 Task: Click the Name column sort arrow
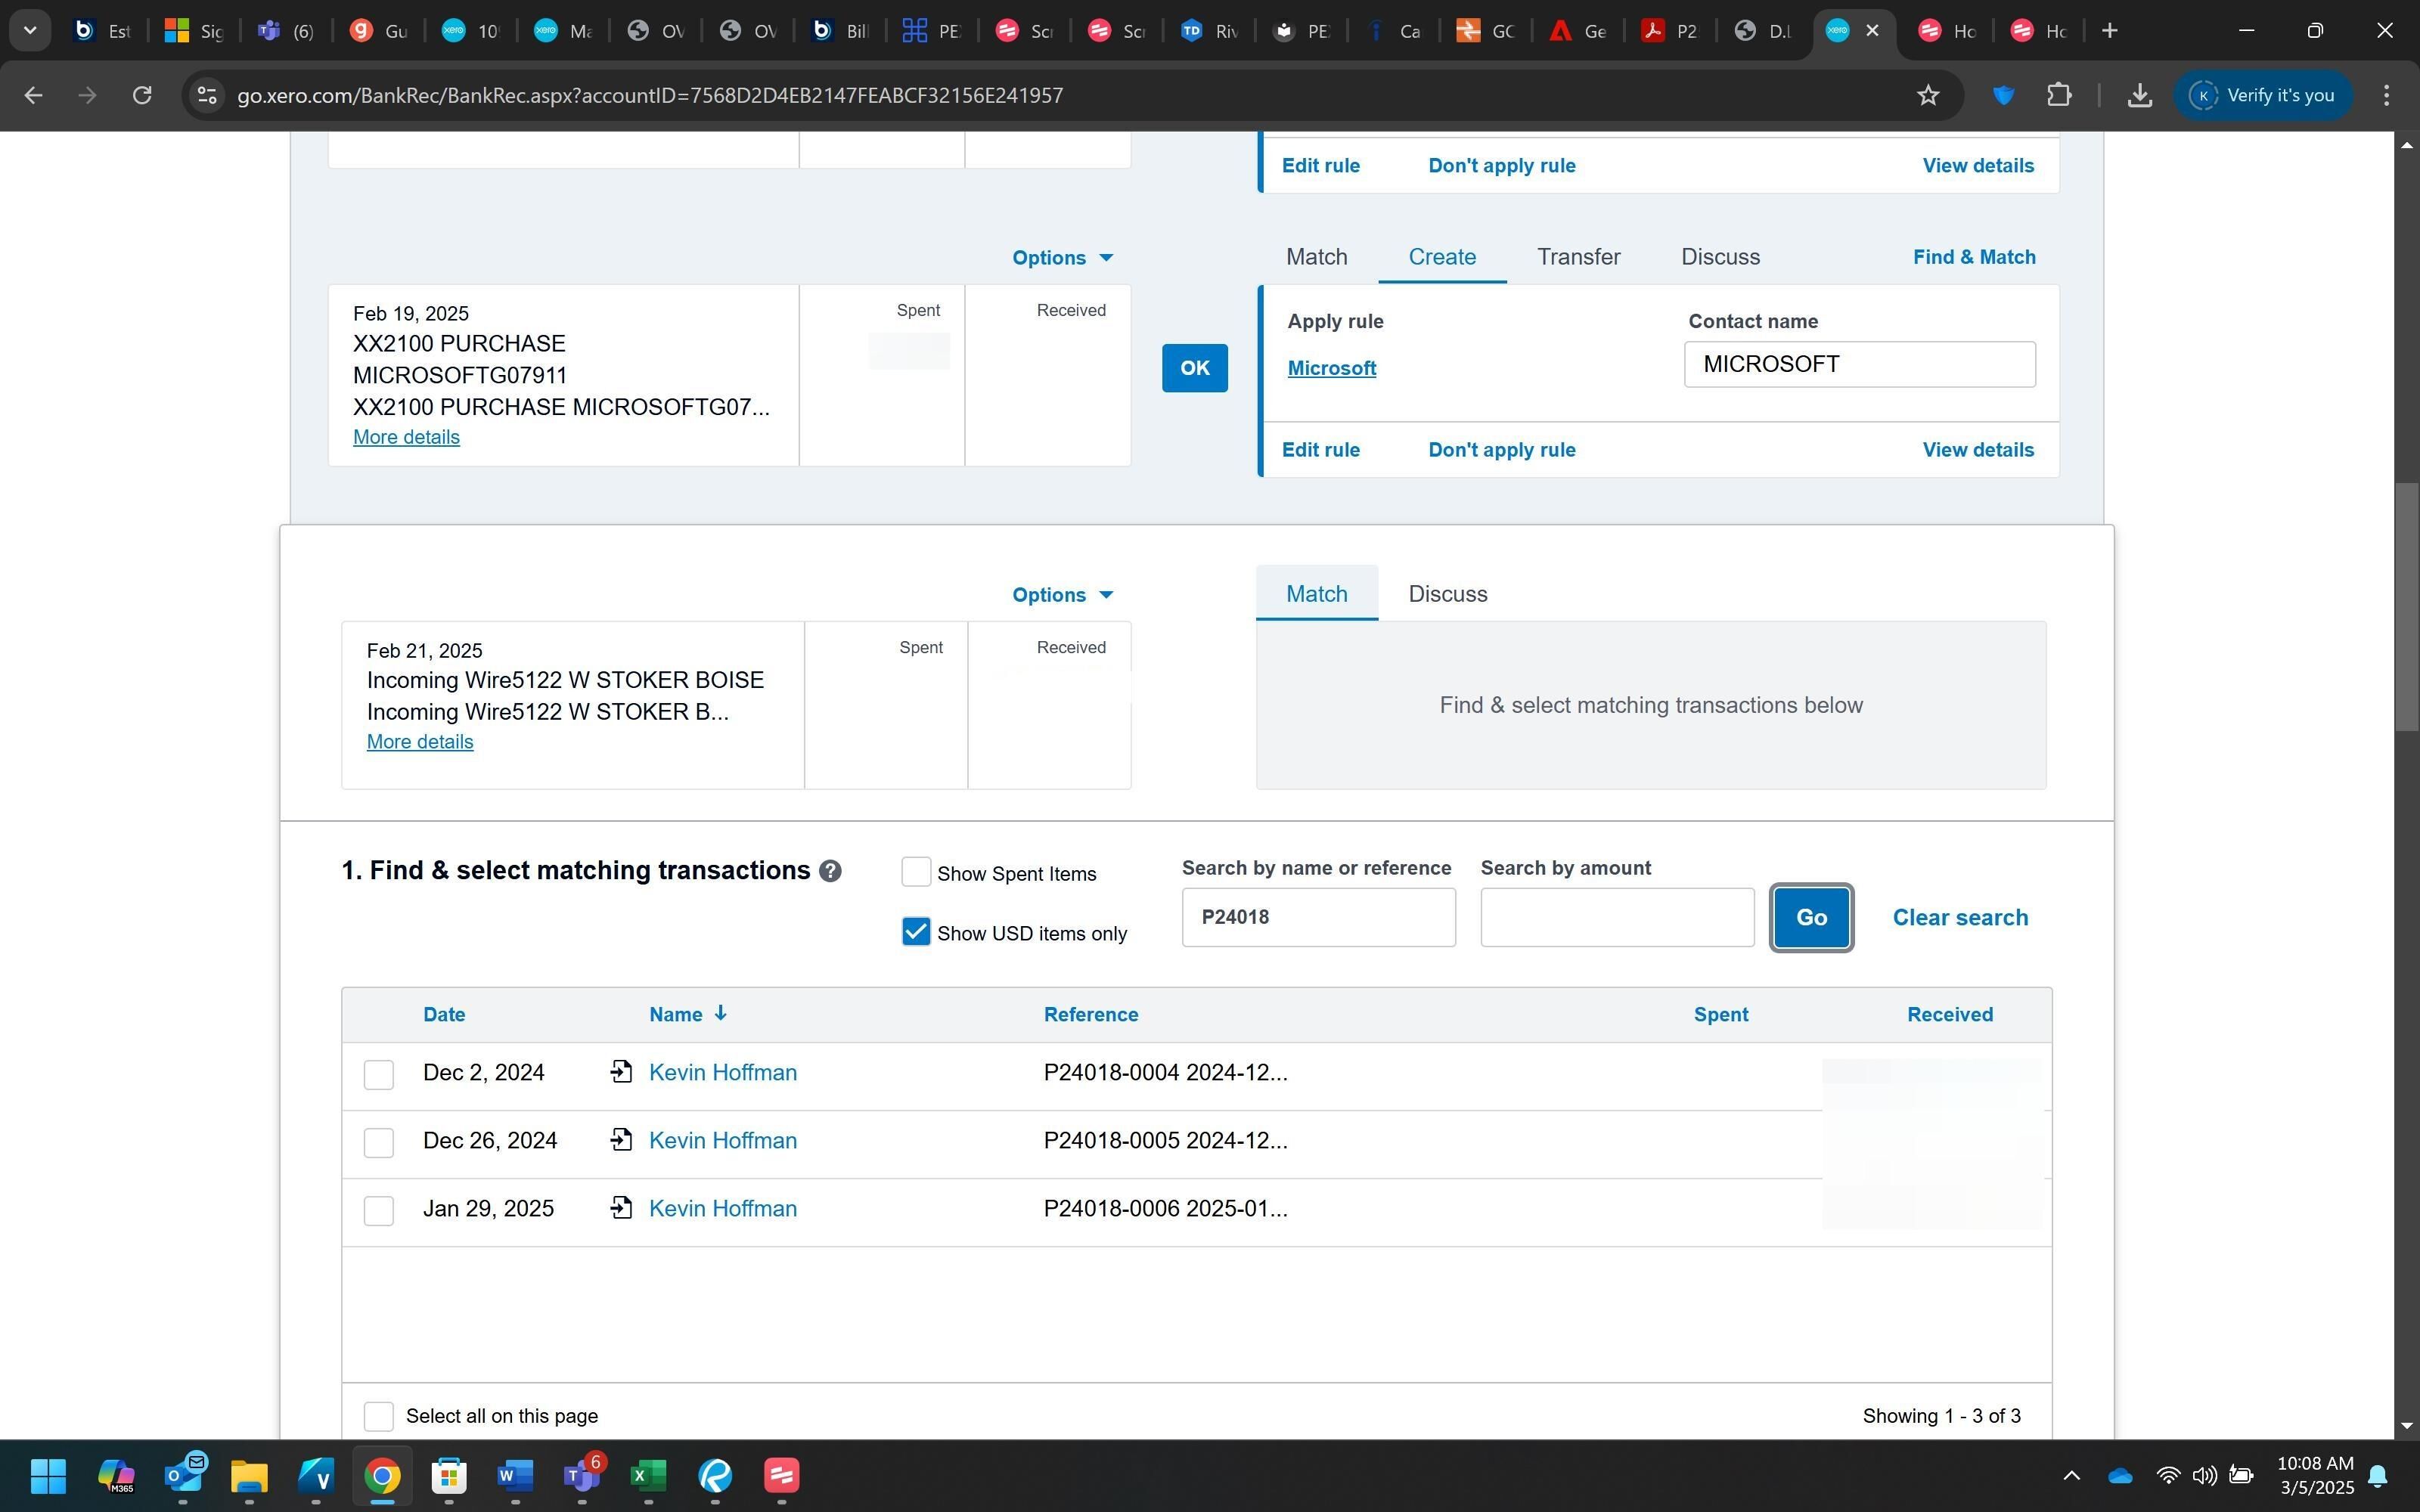coord(720,1013)
